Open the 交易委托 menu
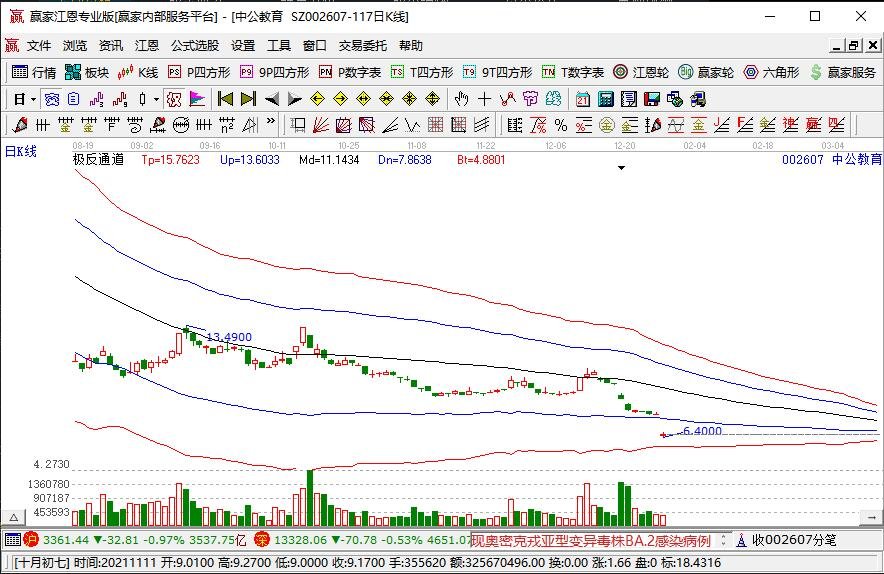The image size is (884, 574). pos(363,46)
